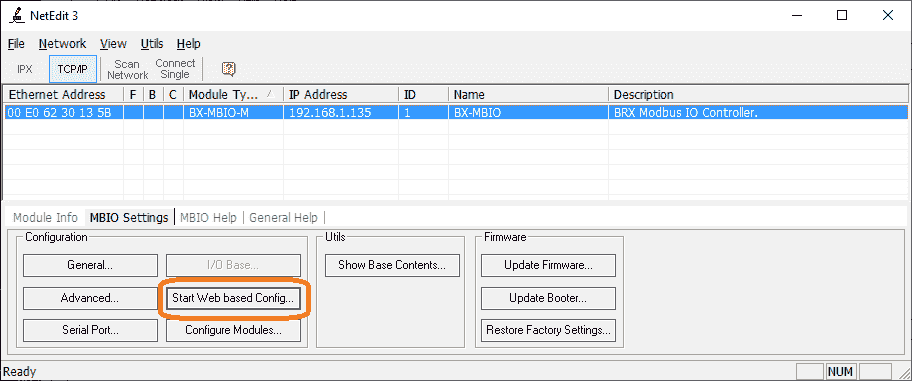Click the Update Booter... button
Screen dimensions: 912x381
[548, 298]
